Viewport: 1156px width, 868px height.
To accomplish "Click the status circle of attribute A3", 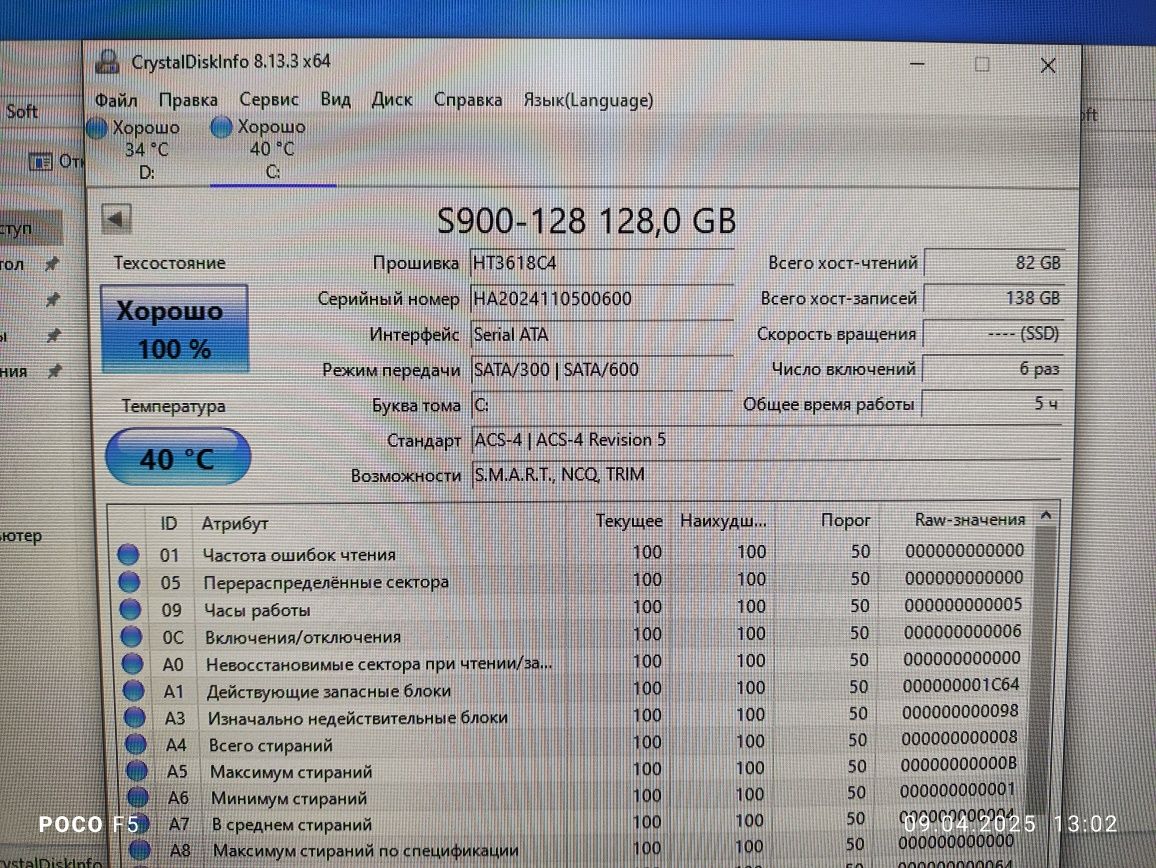I will click(135, 717).
